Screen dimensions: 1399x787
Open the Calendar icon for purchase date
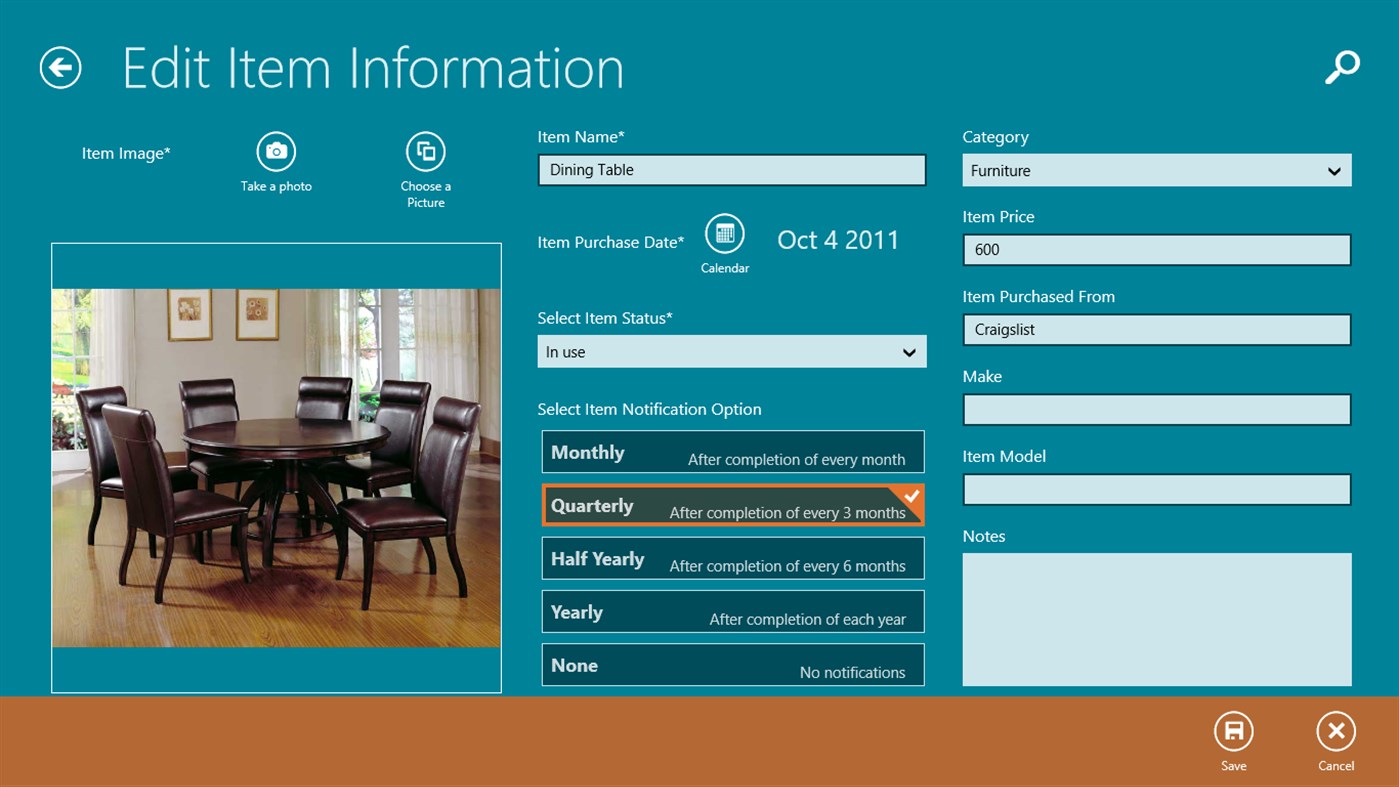(x=725, y=234)
